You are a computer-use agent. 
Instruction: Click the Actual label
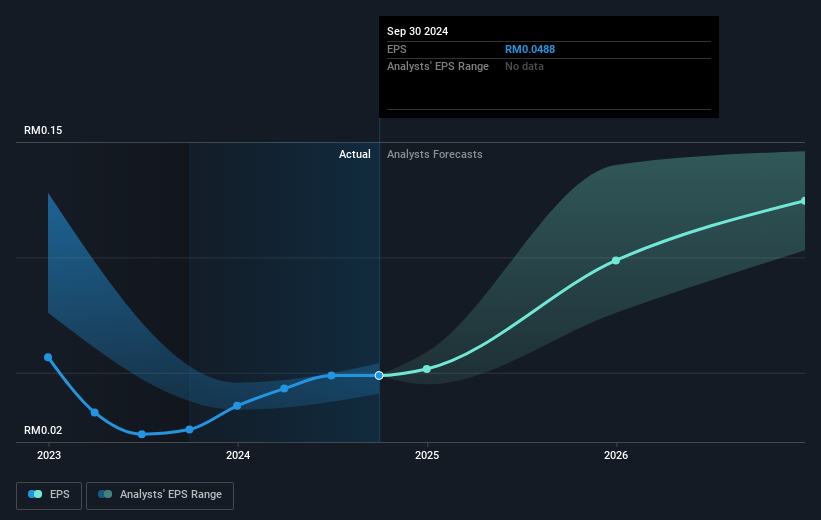[x=354, y=154]
